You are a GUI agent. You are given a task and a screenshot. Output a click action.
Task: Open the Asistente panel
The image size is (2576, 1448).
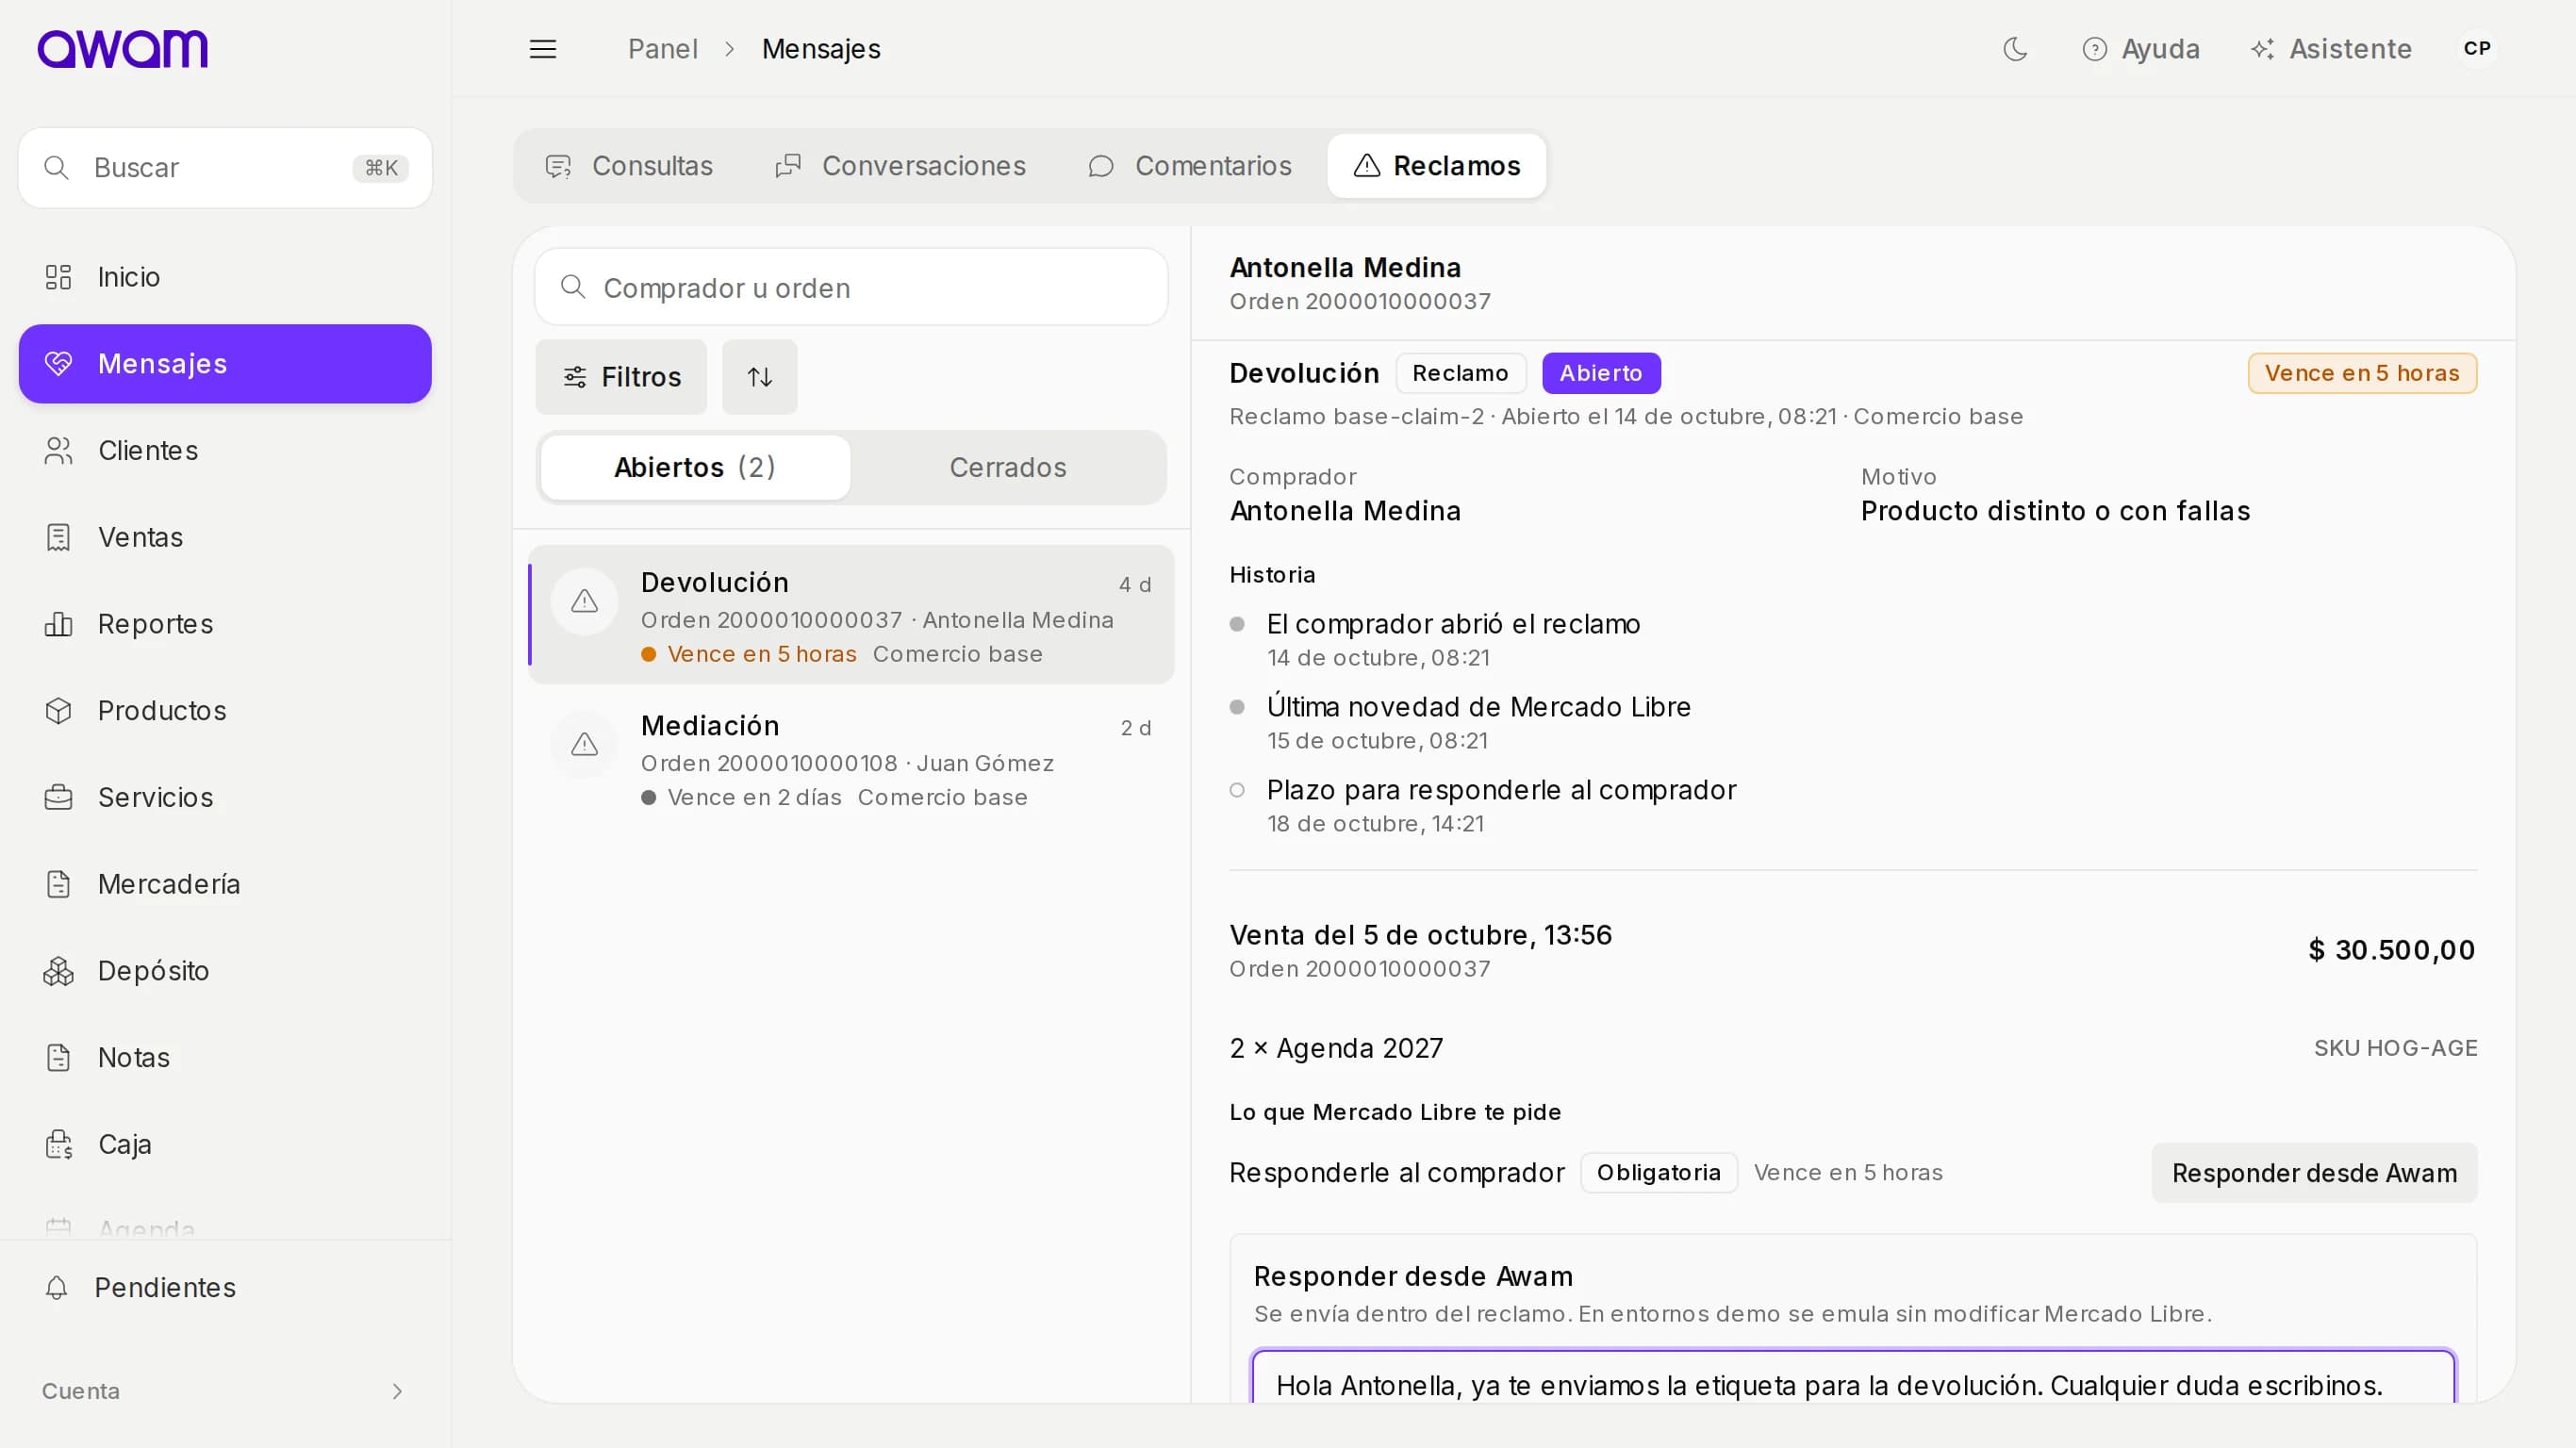click(x=2331, y=48)
